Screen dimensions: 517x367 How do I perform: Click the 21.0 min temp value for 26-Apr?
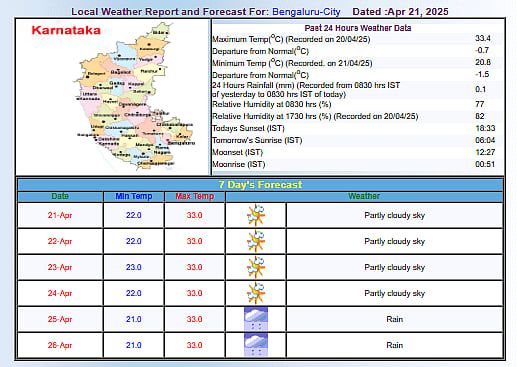point(134,345)
